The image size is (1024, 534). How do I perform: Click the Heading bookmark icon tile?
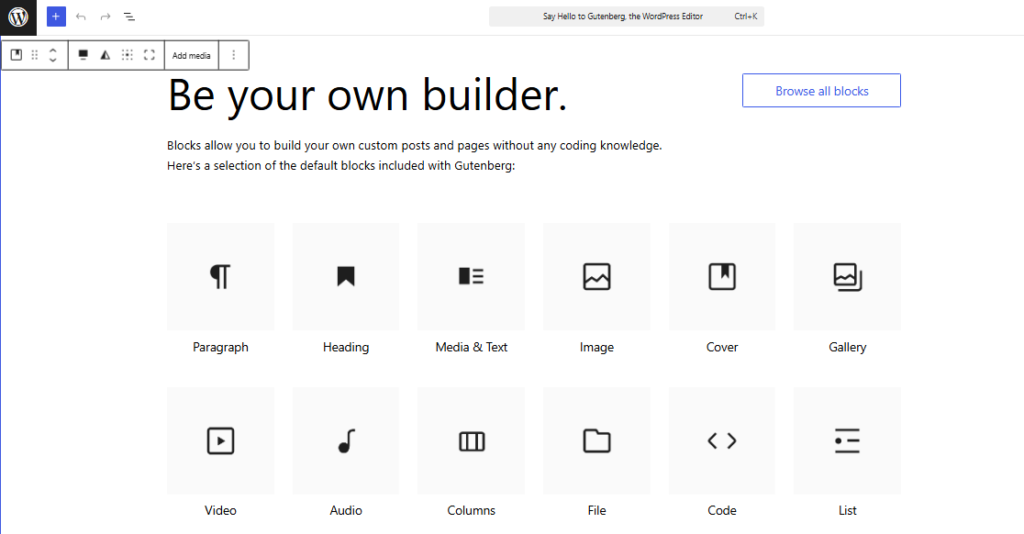pyautogui.click(x=346, y=277)
